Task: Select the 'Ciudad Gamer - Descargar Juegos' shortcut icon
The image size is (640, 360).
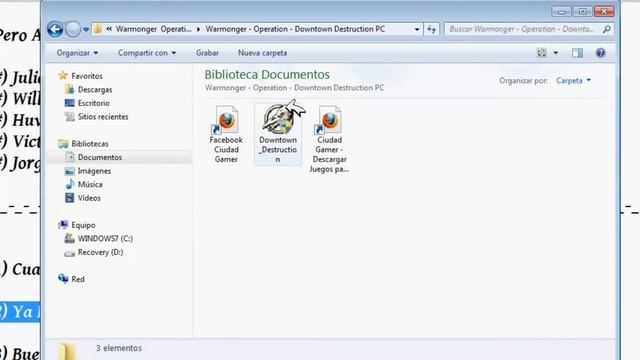Action: (x=329, y=120)
